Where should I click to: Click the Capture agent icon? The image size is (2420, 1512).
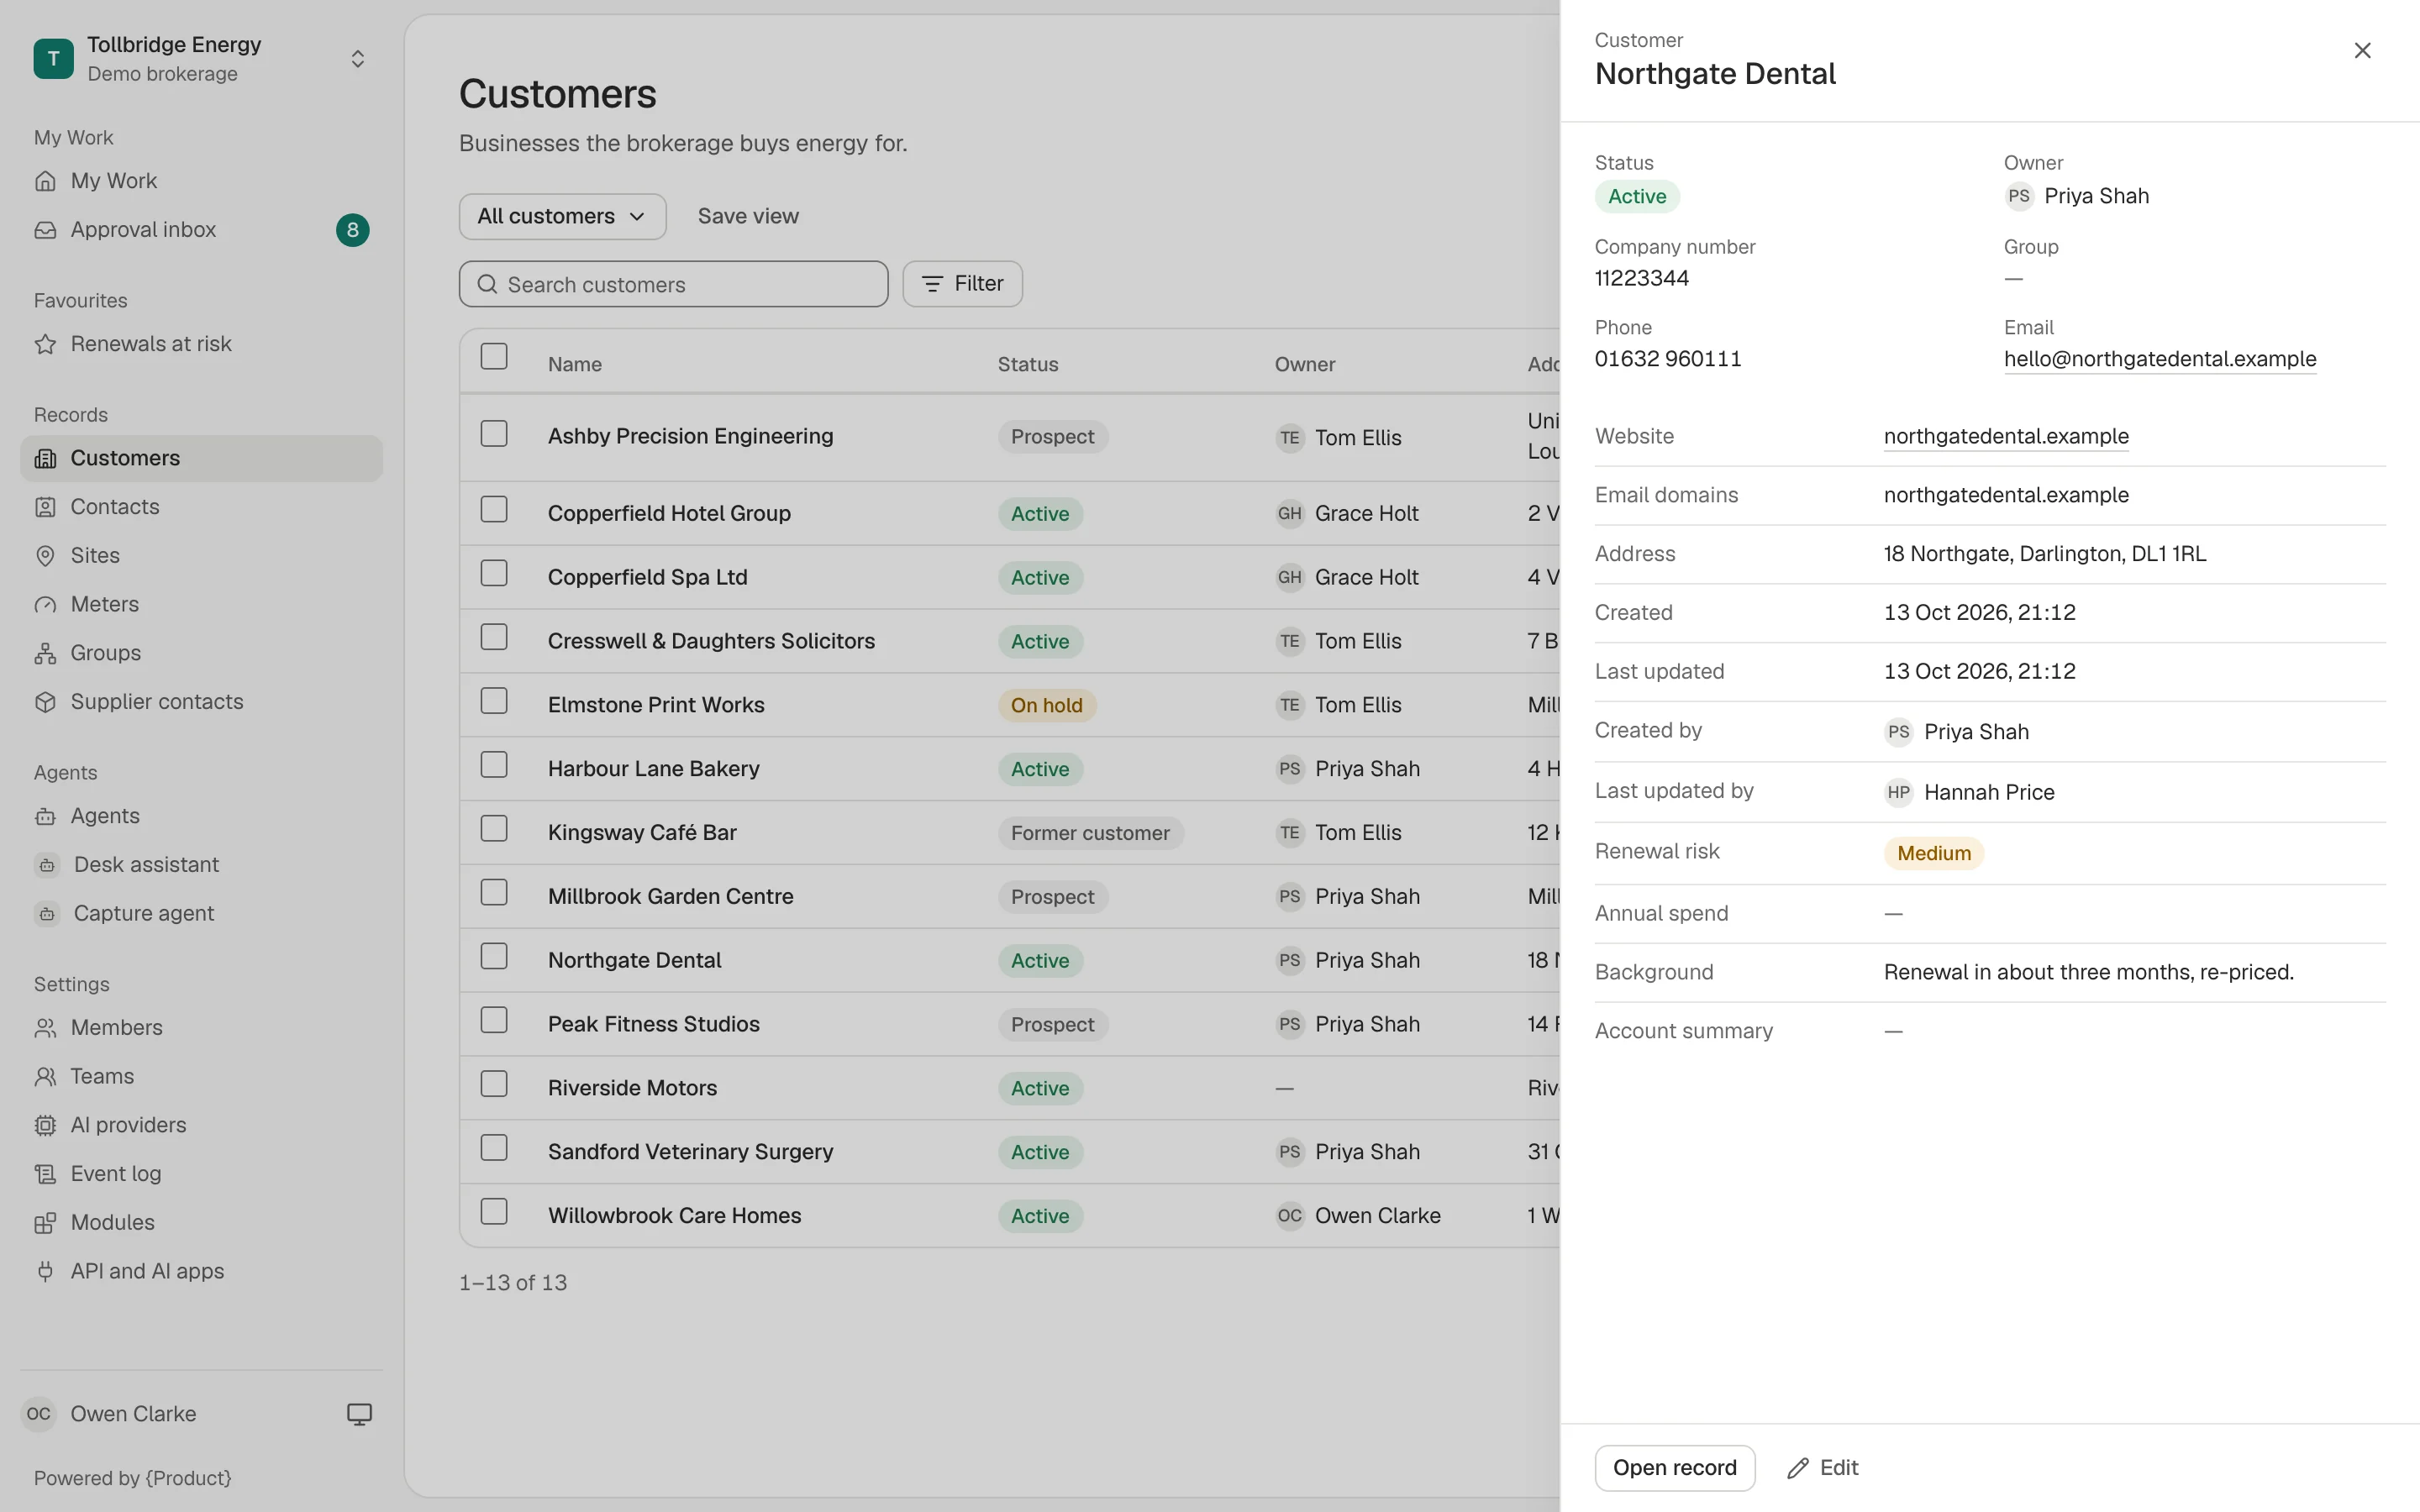[47, 914]
